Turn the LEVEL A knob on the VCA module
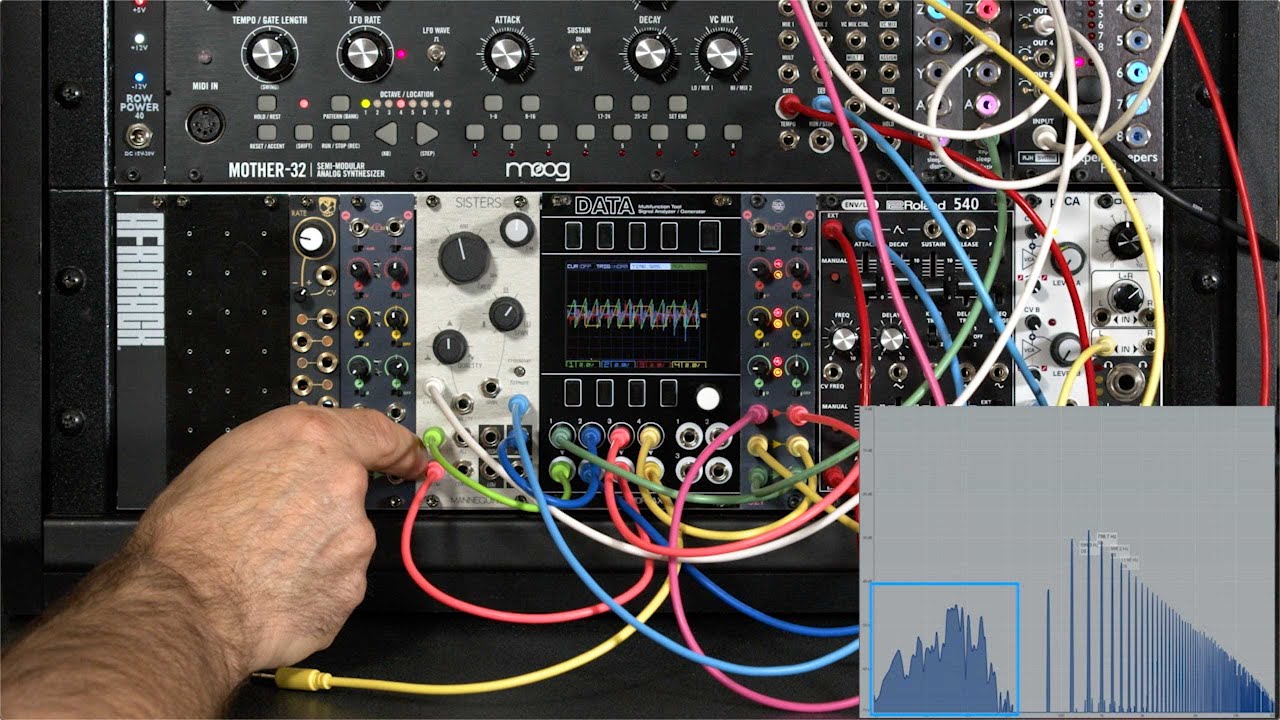The height and width of the screenshot is (720, 1280). [1068, 260]
